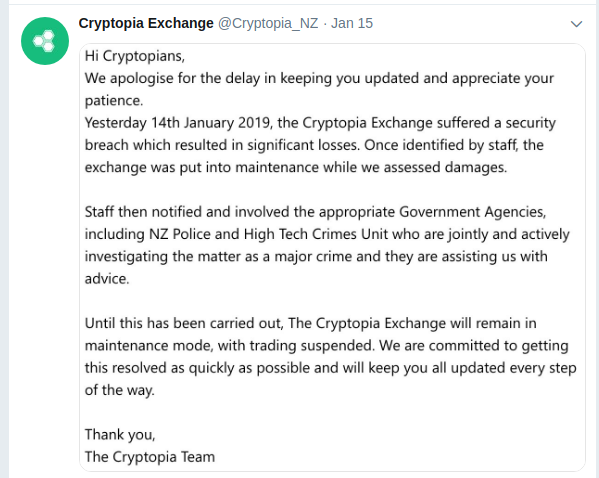
Task: Open the tweet via Jan 15 timestamp
Action: (x=352, y=23)
